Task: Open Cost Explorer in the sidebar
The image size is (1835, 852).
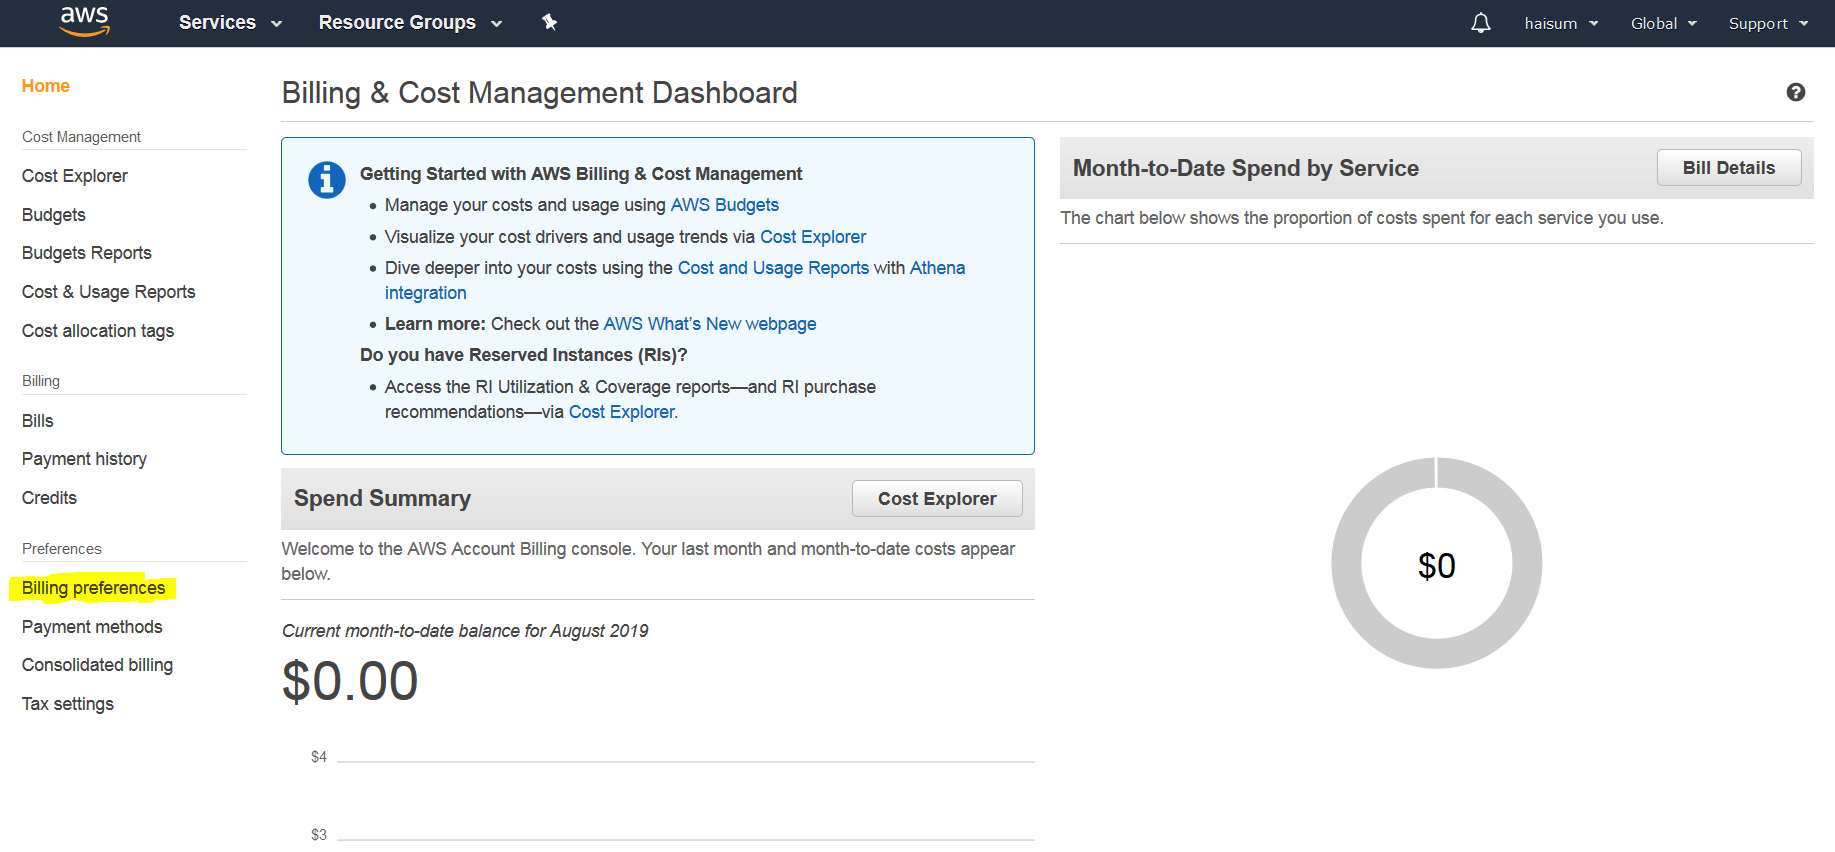Action: tap(75, 176)
